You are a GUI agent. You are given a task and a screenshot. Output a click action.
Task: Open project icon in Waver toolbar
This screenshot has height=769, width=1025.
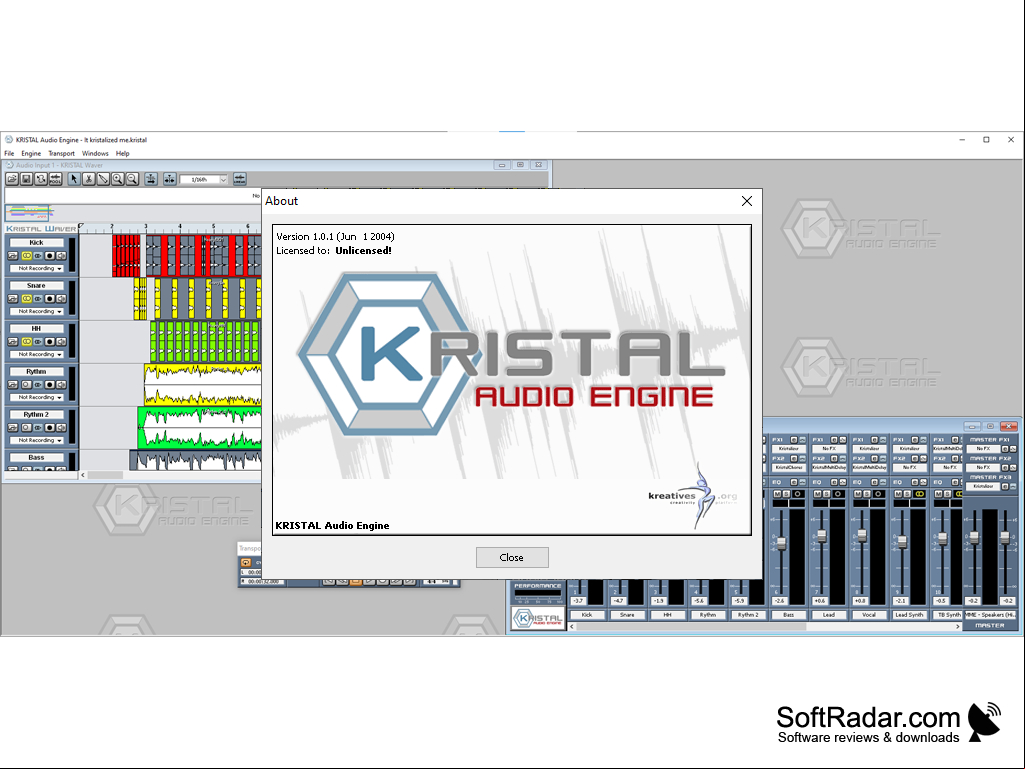click(x=12, y=179)
